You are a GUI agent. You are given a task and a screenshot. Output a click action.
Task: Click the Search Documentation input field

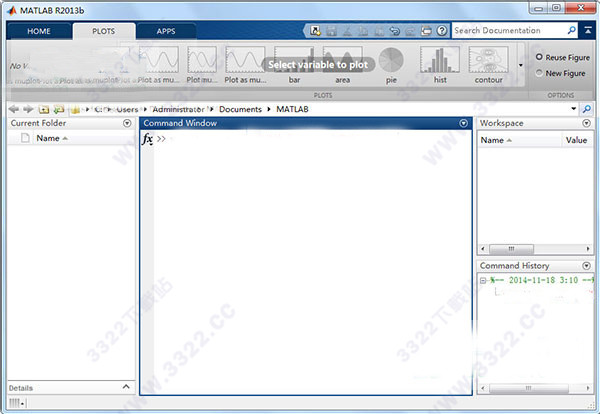(x=509, y=30)
